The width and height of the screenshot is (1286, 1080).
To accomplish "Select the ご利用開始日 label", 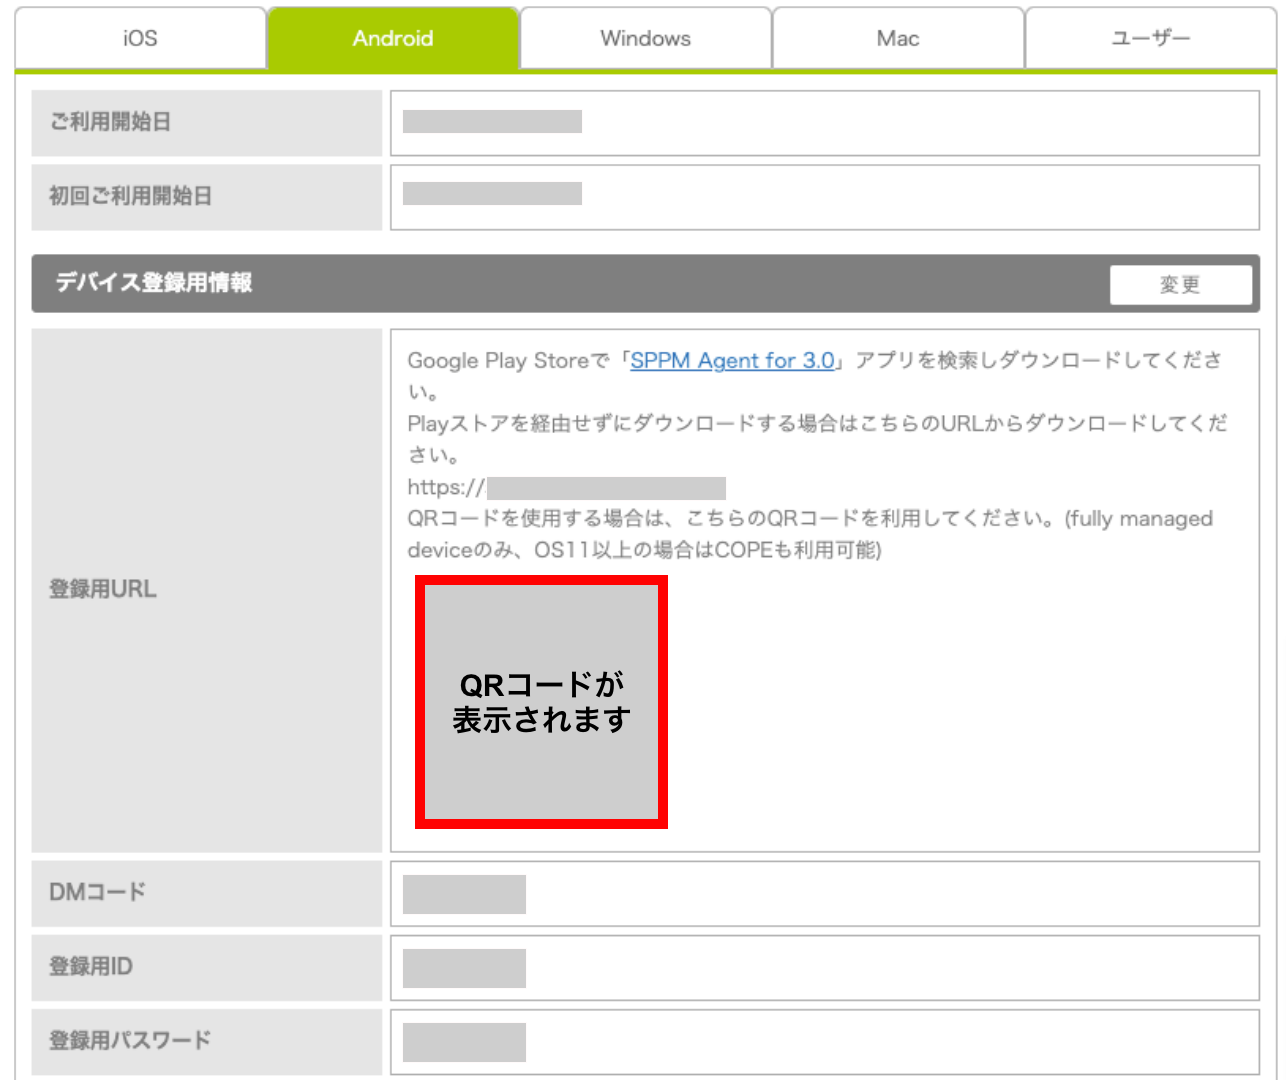I will (111, 122).
